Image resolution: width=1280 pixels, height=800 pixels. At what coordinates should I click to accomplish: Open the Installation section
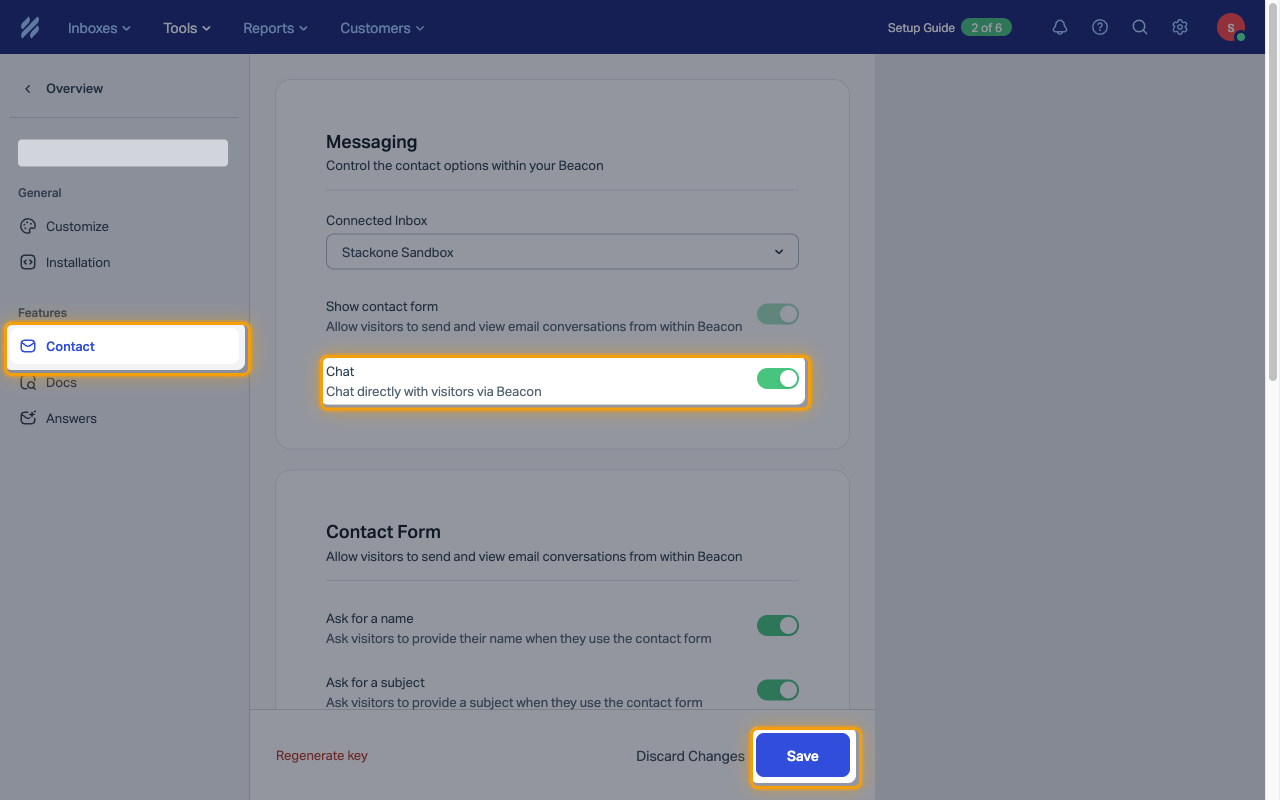pyautogui.click(x=124, y=262)
